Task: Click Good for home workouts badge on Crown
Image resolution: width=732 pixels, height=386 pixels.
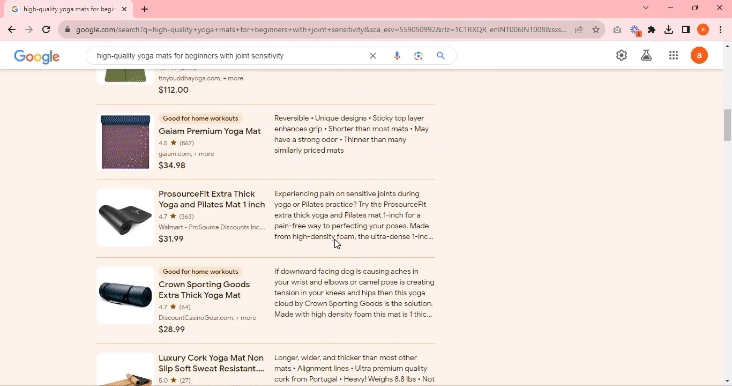Action: coord(200,272)
